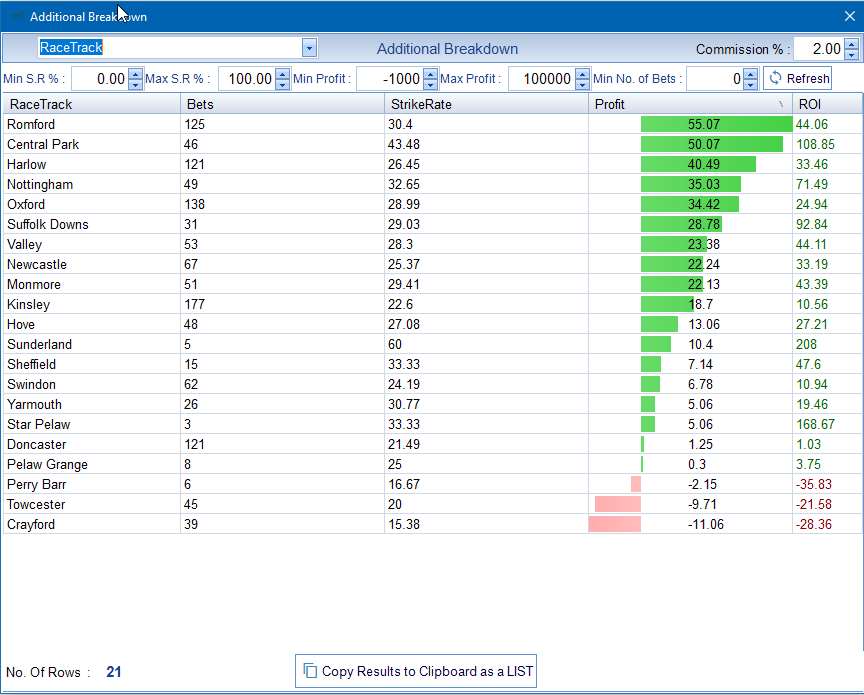
Task: Decrease Min No. of Bets with down arrow
Action: [x=750, y=84]
